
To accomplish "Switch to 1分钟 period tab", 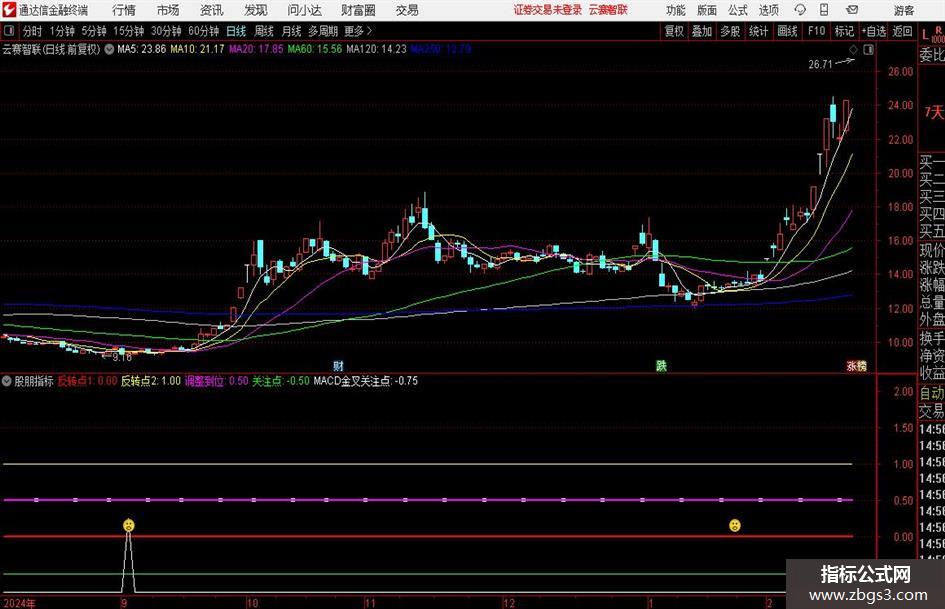I will 62,31.
